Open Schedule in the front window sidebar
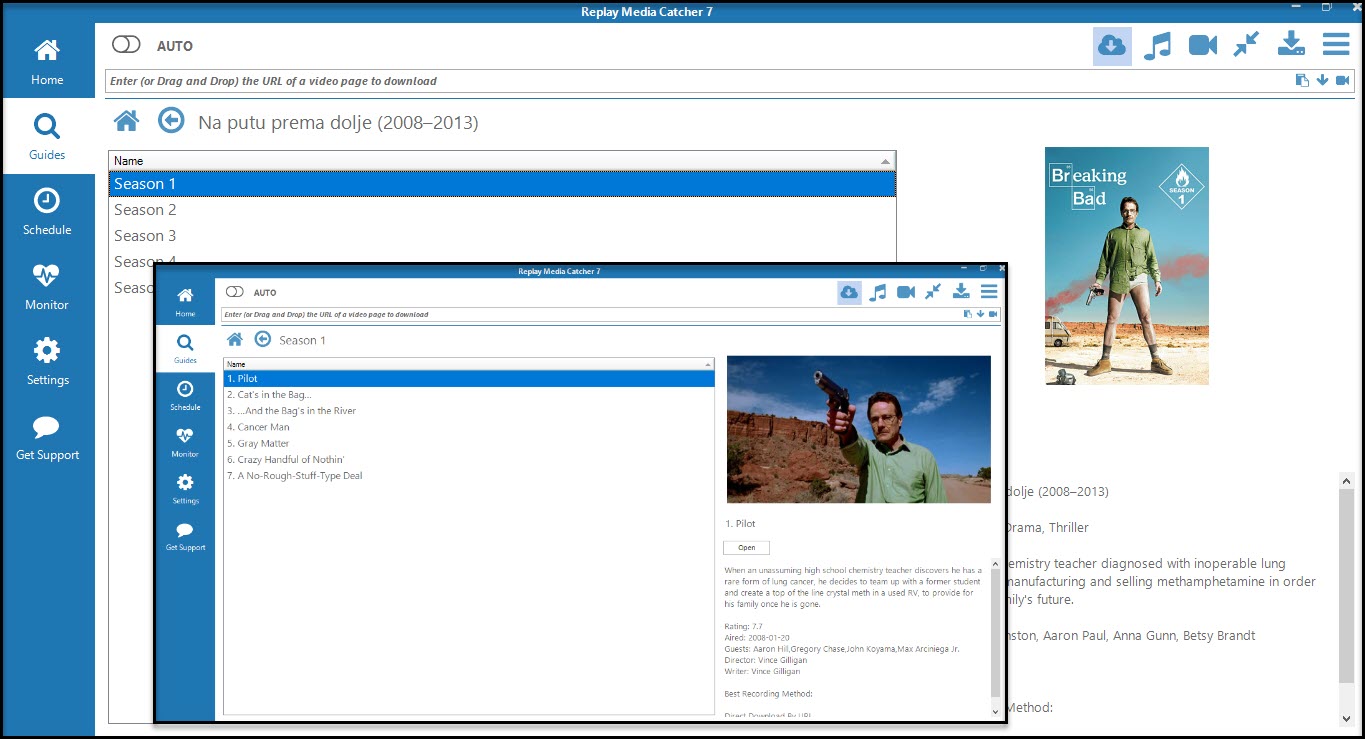 point(185,395)
